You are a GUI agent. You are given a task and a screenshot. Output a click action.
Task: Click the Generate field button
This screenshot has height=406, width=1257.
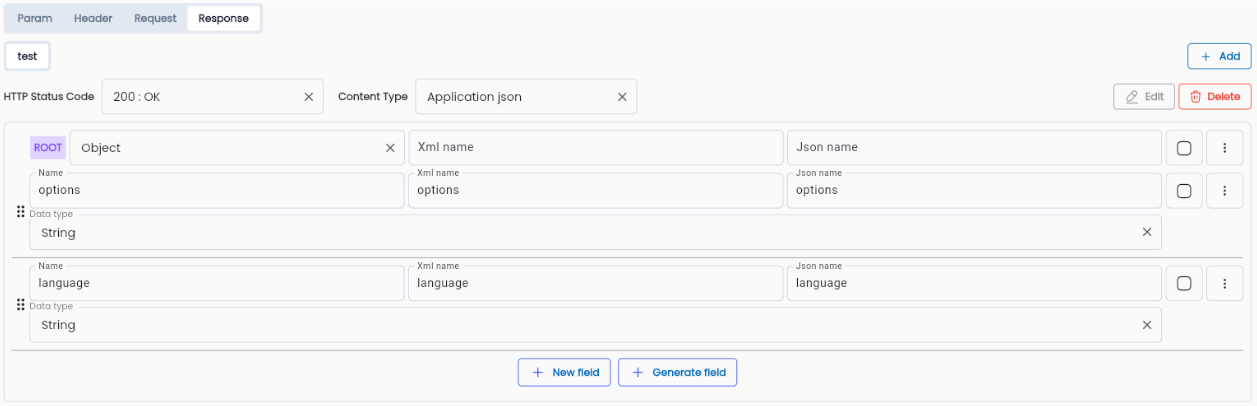pos(678,372)
